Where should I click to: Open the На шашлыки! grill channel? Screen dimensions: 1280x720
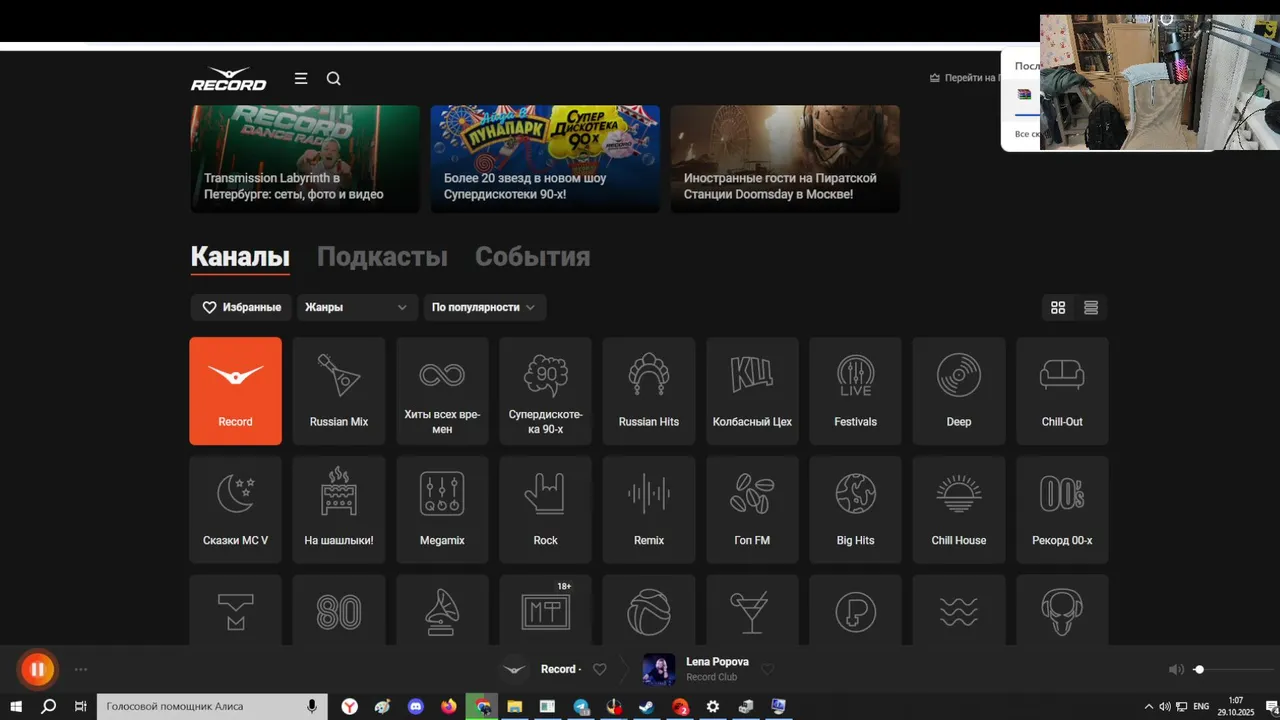click(x=339, y=510)
